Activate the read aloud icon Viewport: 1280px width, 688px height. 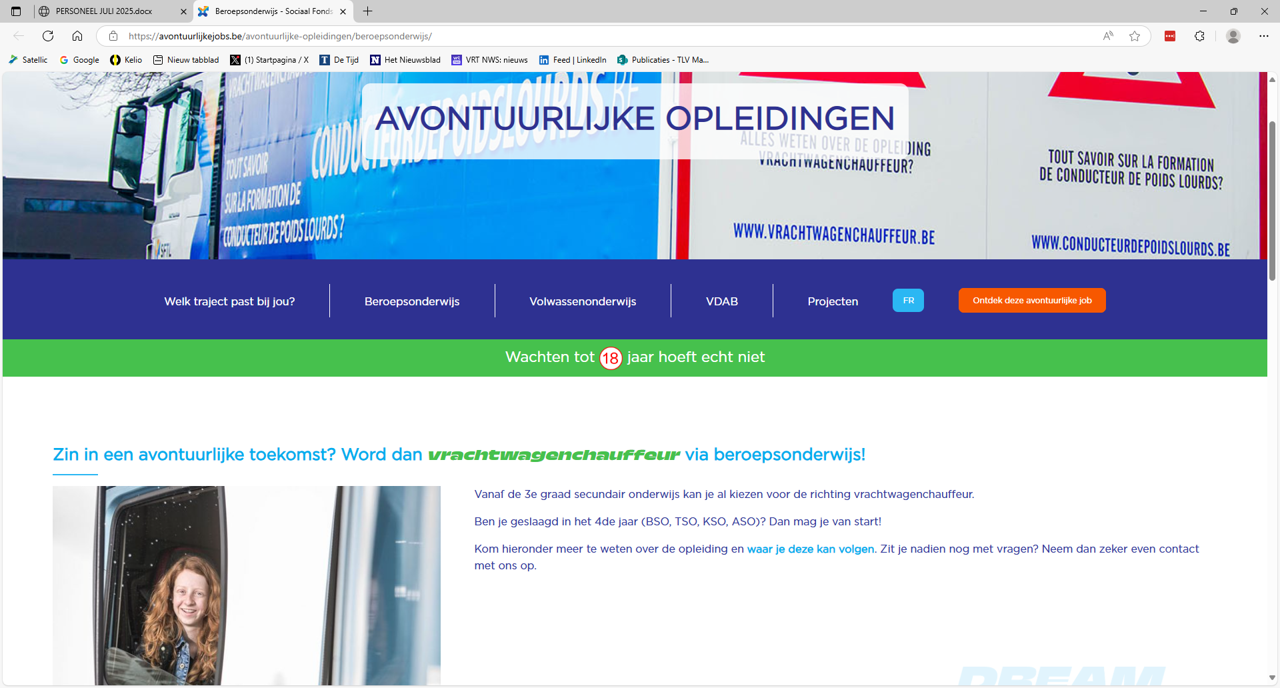(x=1108, y=36)
